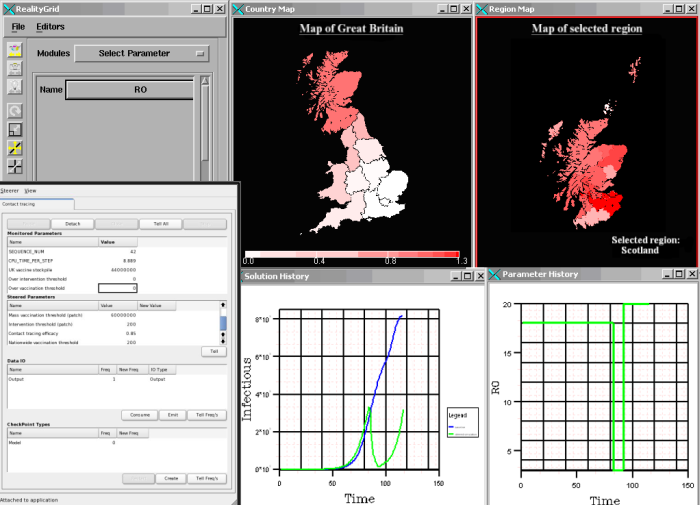Click Intervention threshold (patch) row
This screenshot has width=700, height=505.
pyautogui.click(x=91, y=325)
